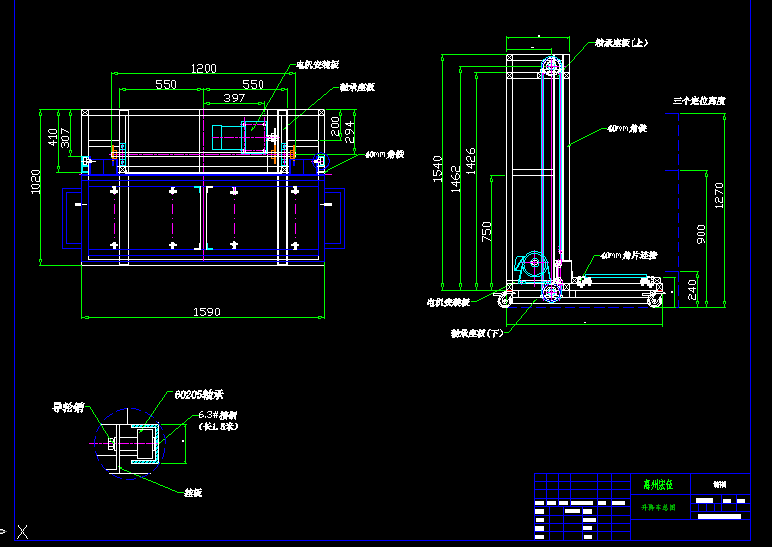Click the 1462 dimension text
The image size is (772, 547).
pyautogui.click(x=455, y=179)
